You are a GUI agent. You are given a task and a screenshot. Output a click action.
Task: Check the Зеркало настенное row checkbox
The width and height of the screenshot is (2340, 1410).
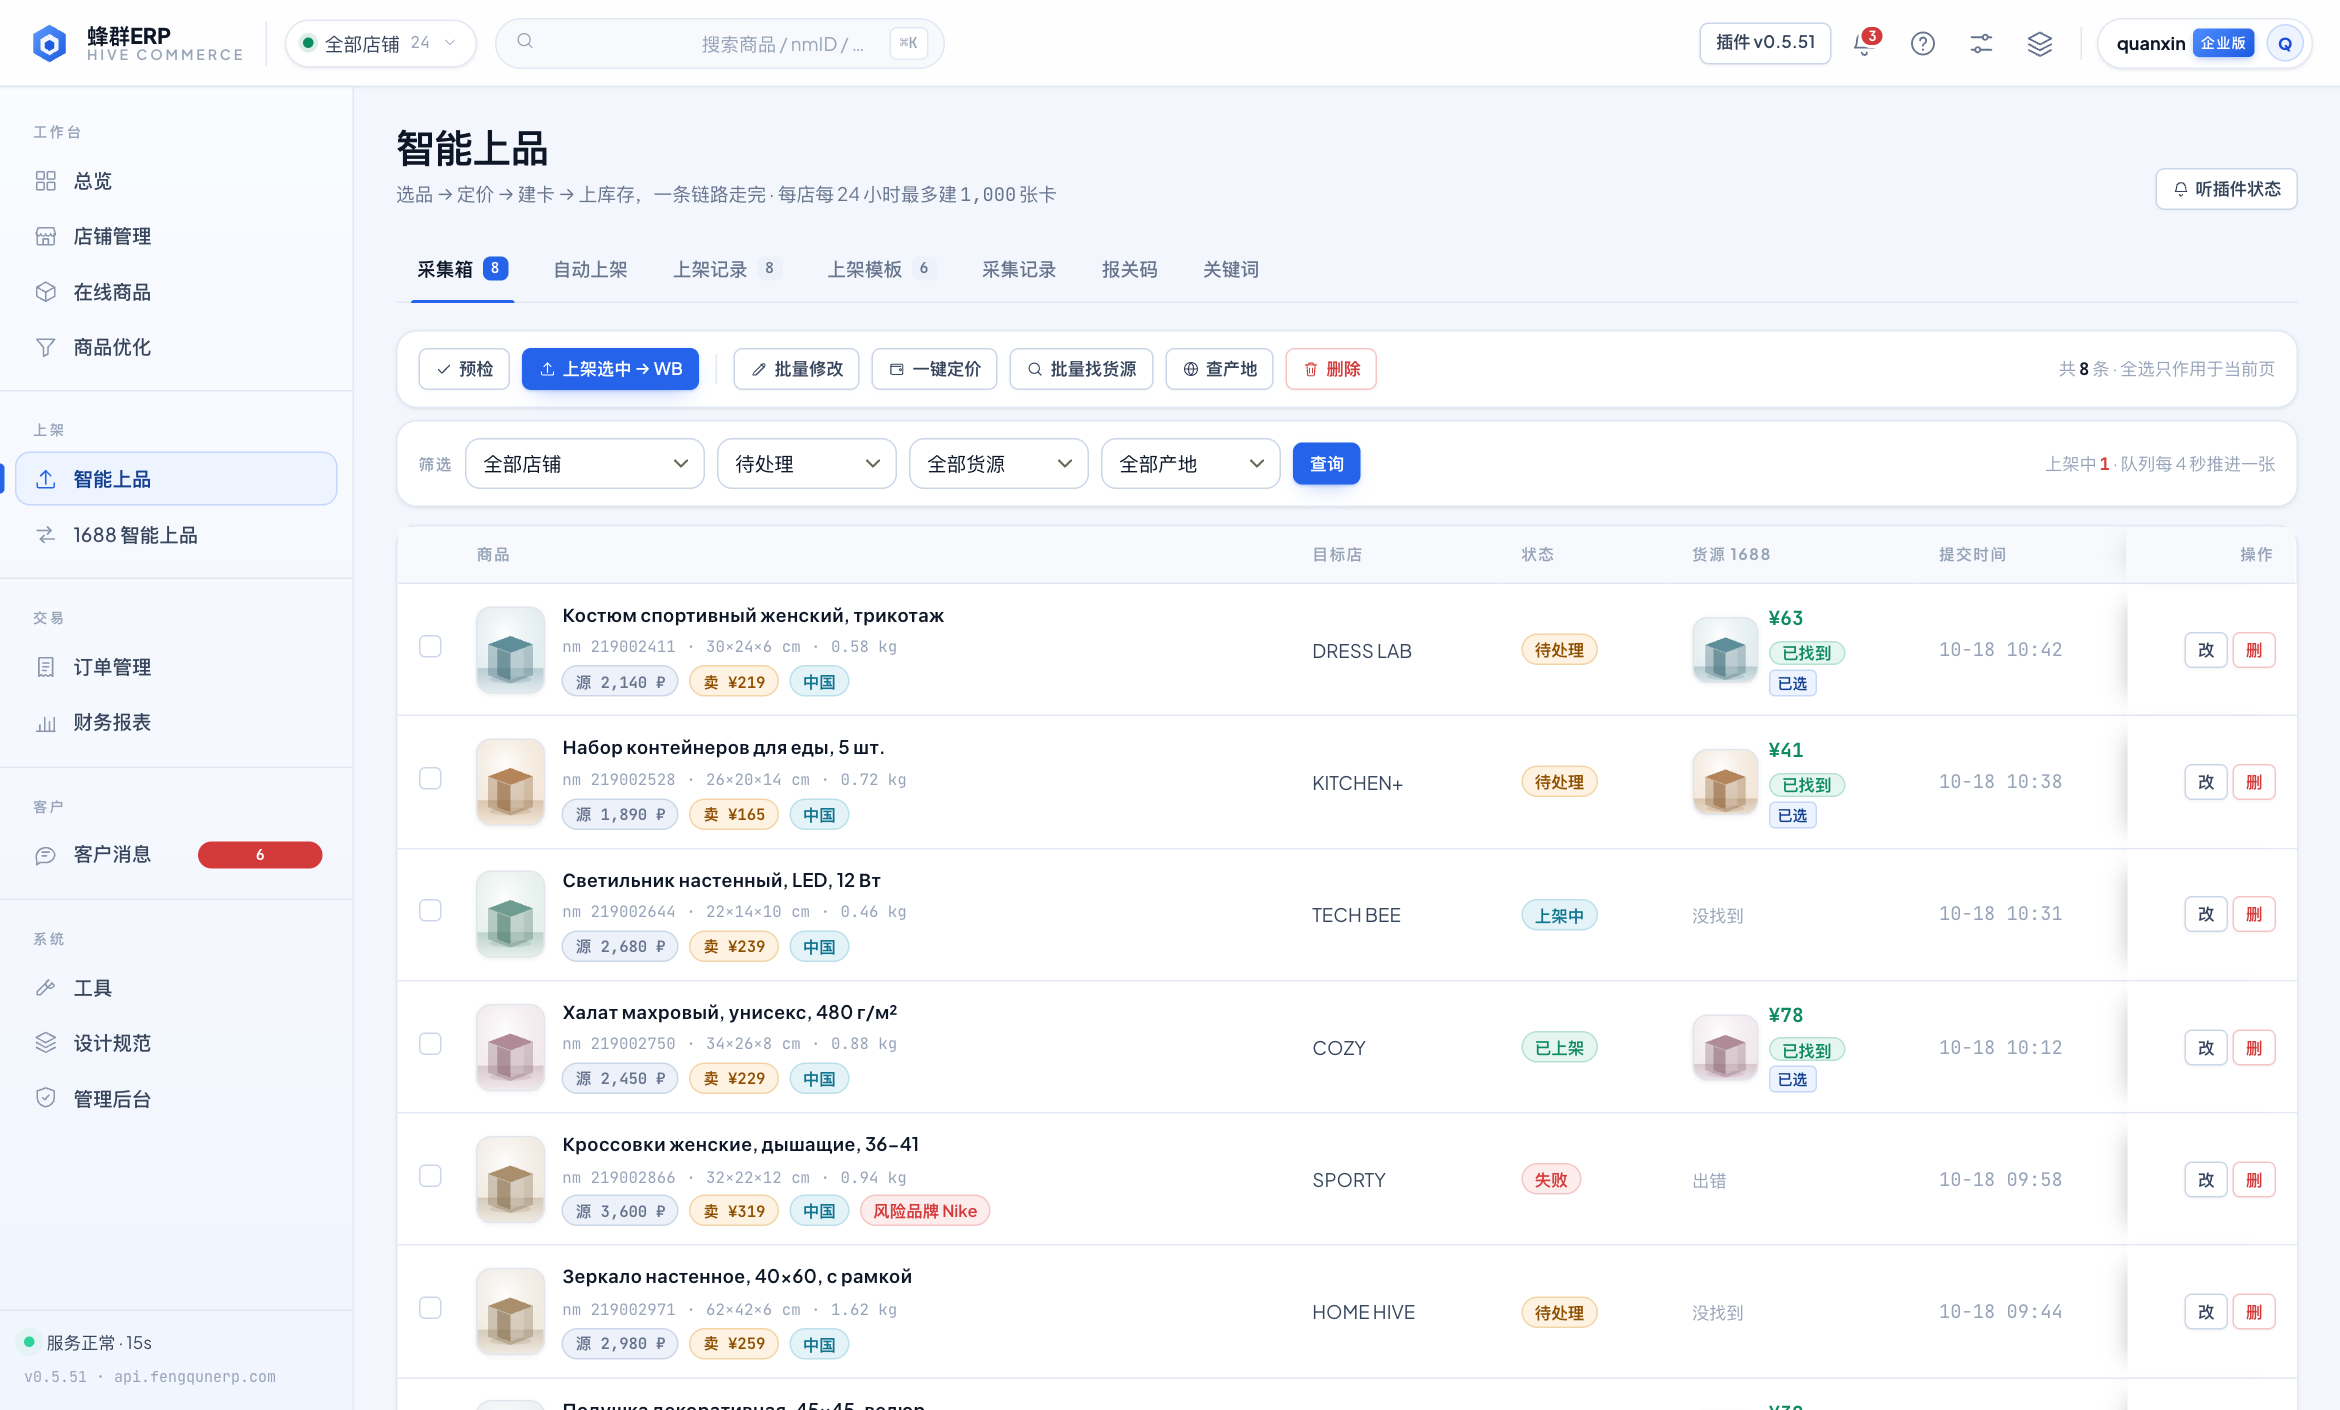click(x=430, y=1307)
